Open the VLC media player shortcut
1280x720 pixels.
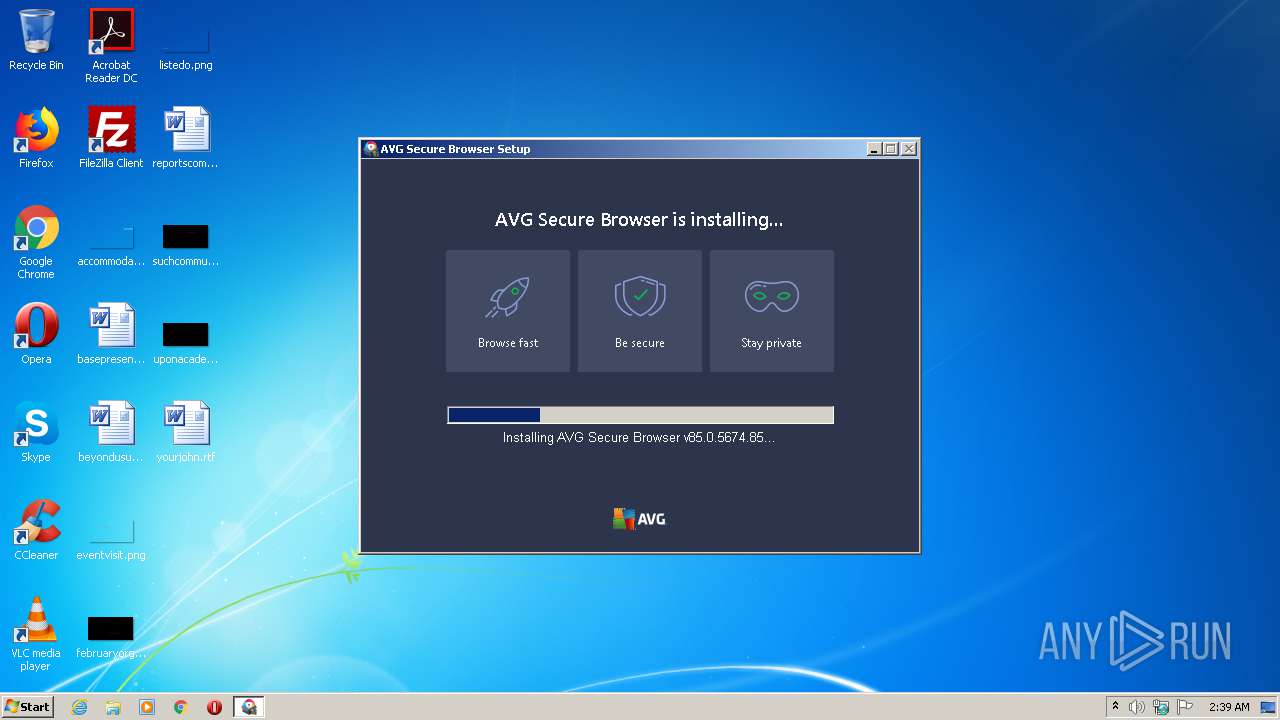point(36,634)
